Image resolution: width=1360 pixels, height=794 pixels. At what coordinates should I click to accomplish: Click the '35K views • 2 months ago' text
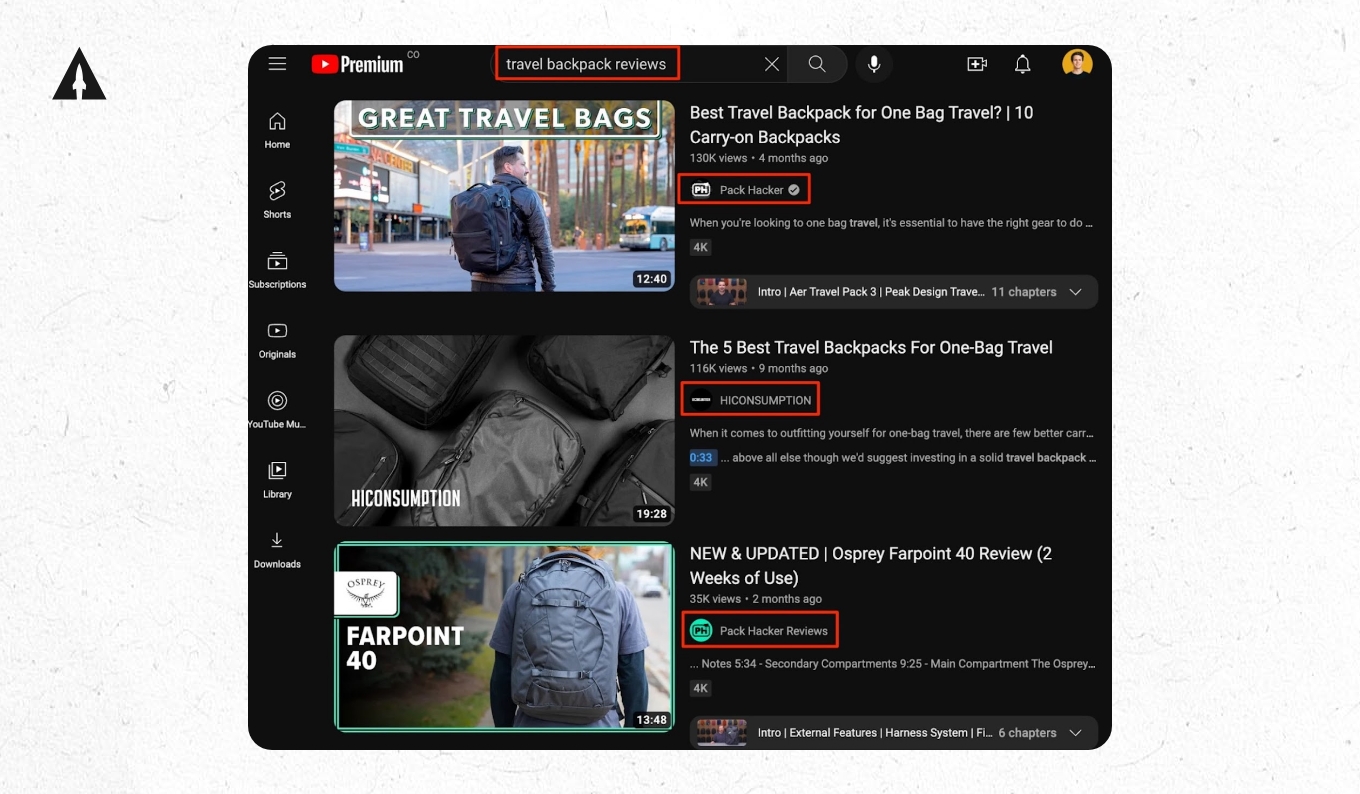756,599
